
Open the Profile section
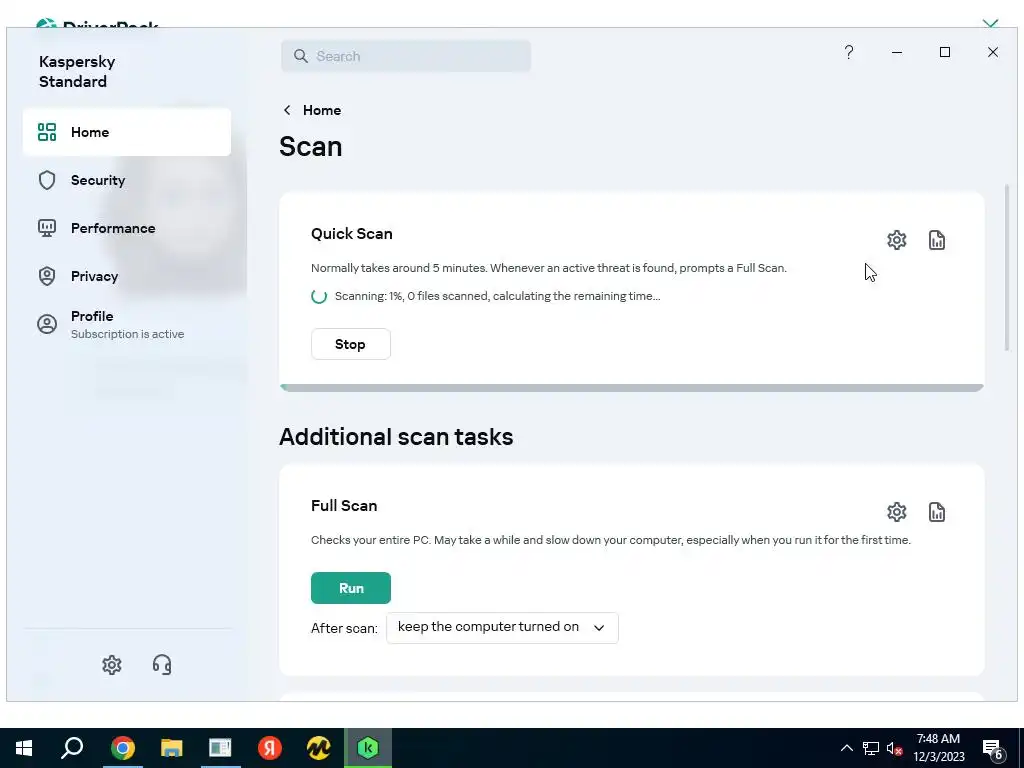pyautogui.click(x=127, y=325)
